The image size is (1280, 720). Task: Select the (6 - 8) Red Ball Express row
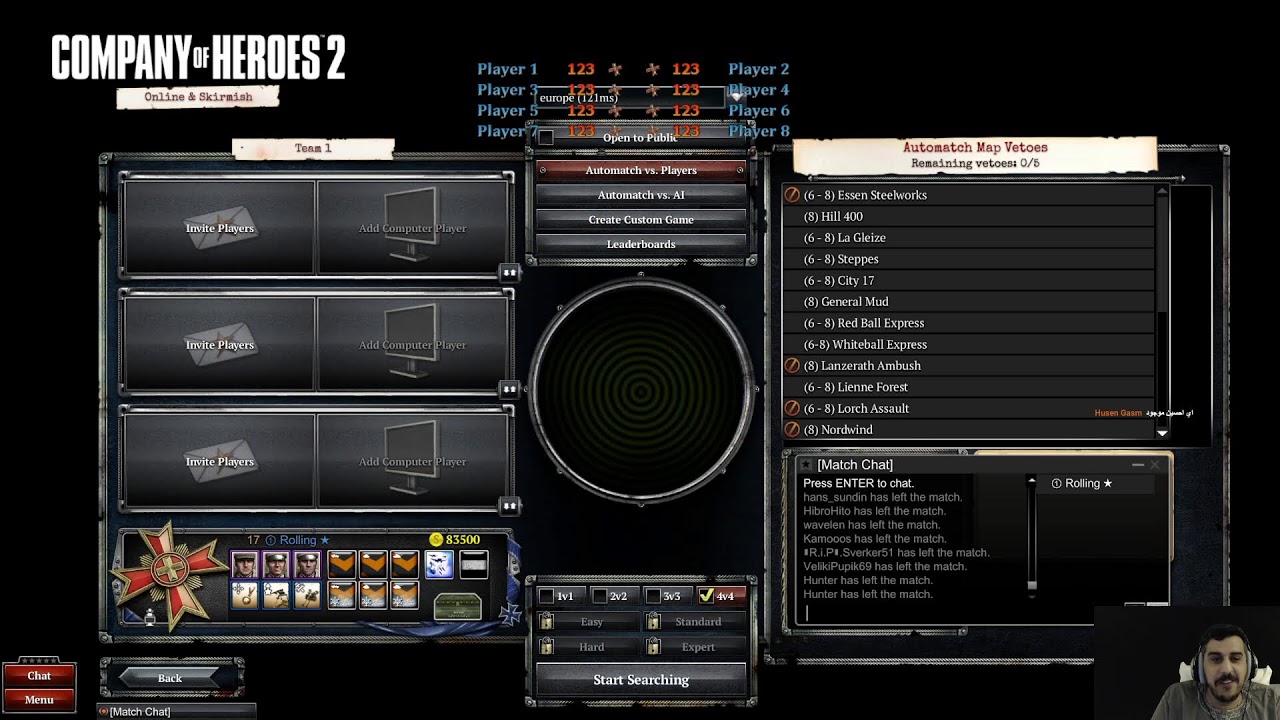point(970,323)
